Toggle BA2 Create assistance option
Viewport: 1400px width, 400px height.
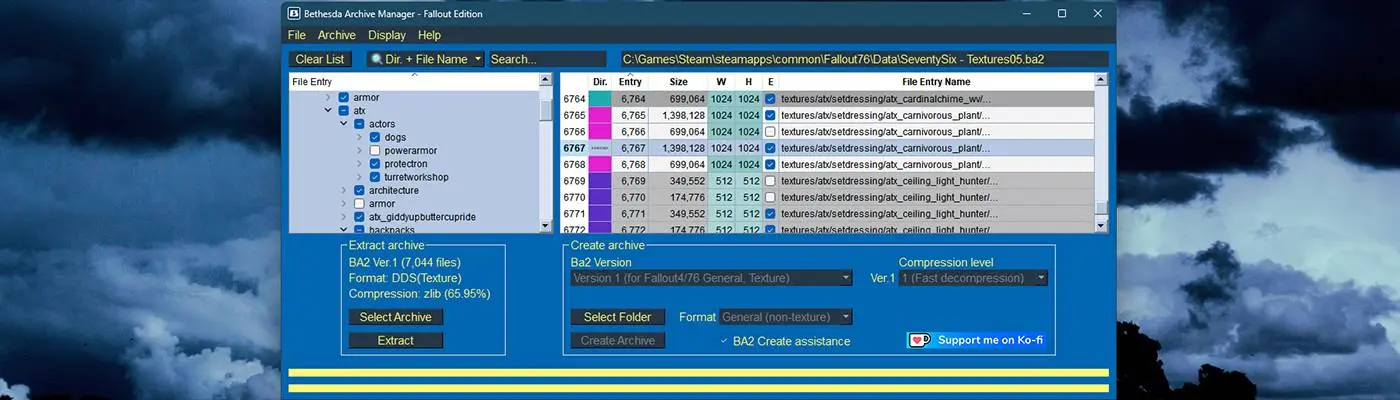pos(785,341)
